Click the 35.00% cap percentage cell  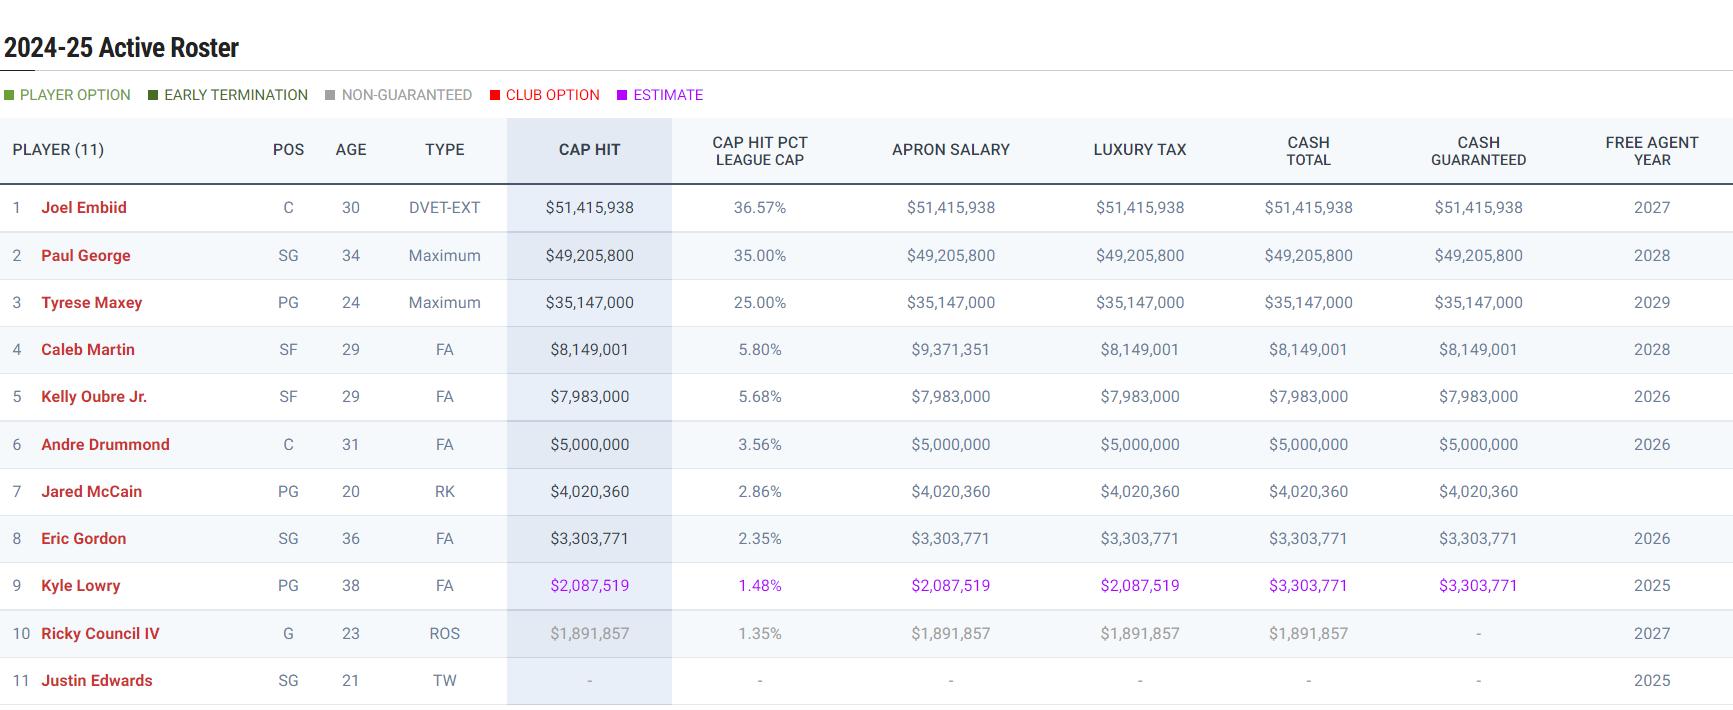[760, 255]
